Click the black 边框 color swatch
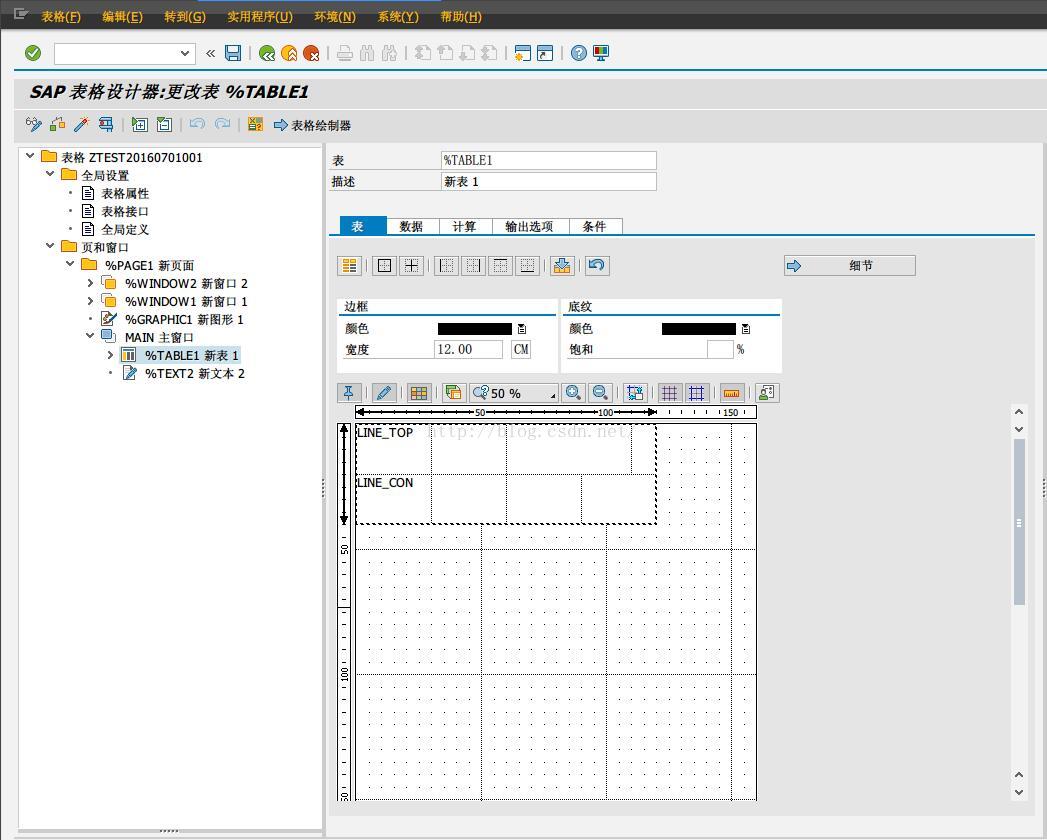 point(475,329)
